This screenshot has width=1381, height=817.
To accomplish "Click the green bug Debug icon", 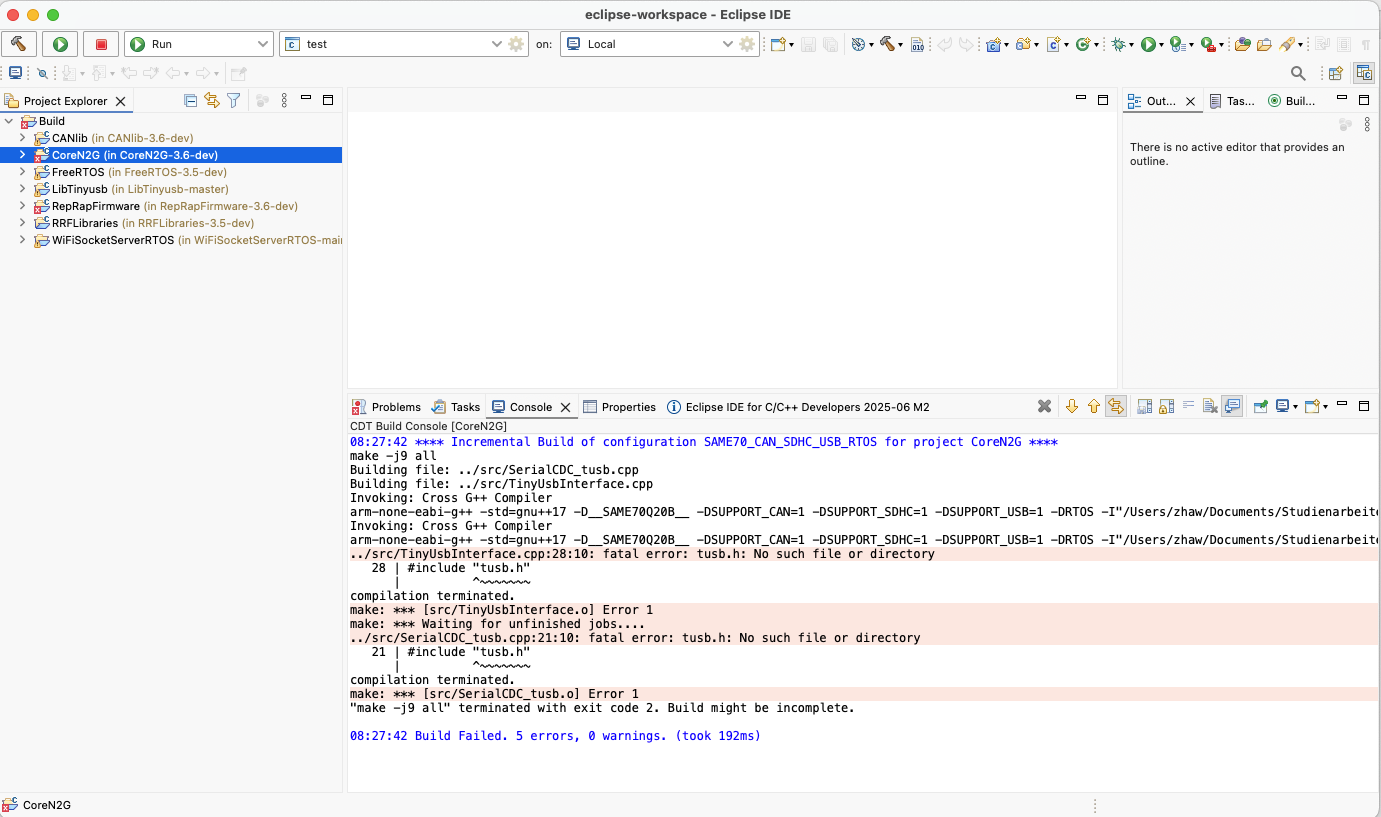I will coord(1118,44).
